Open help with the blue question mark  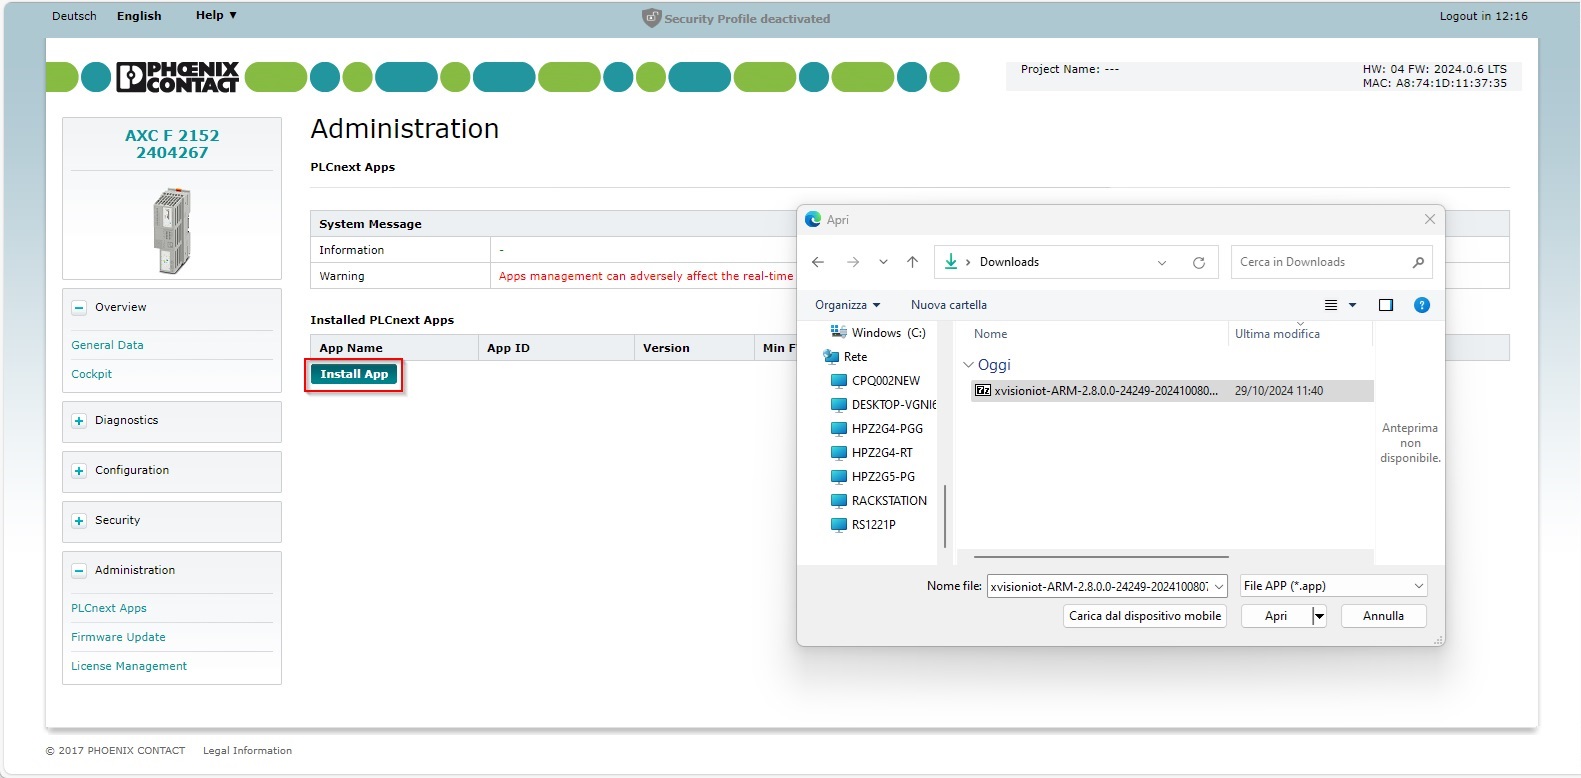(1422, 305)
